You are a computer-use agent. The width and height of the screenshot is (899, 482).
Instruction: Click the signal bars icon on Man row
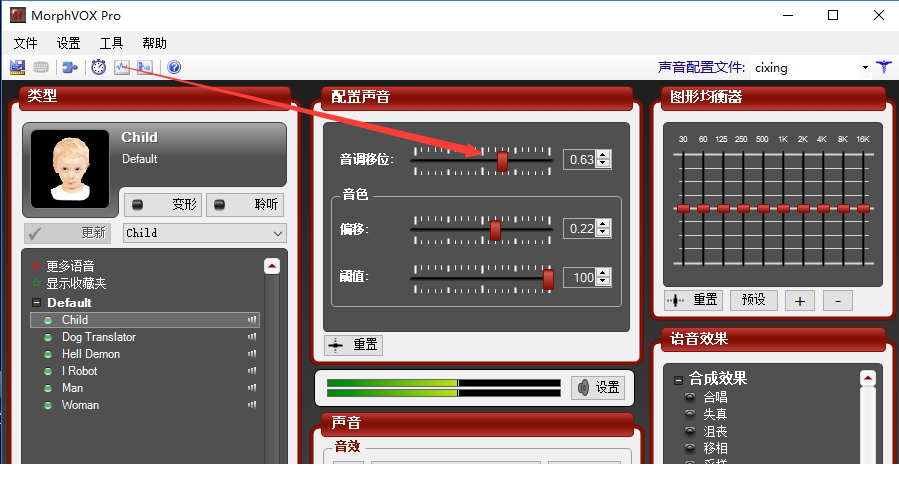click(x=252, y=388)
